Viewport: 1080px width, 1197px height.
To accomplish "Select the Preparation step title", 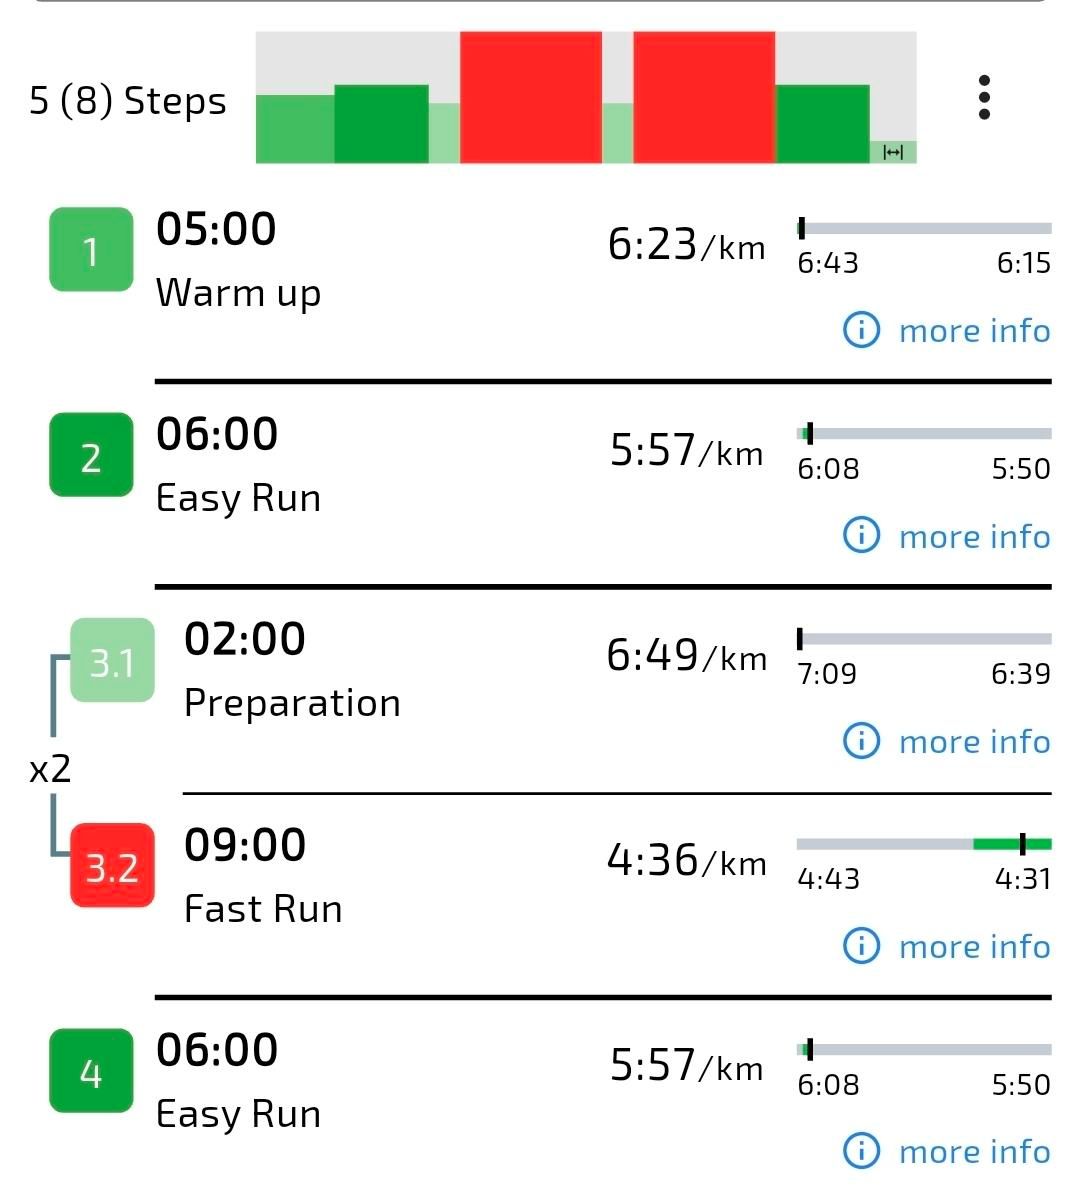I will coord(292,703).
